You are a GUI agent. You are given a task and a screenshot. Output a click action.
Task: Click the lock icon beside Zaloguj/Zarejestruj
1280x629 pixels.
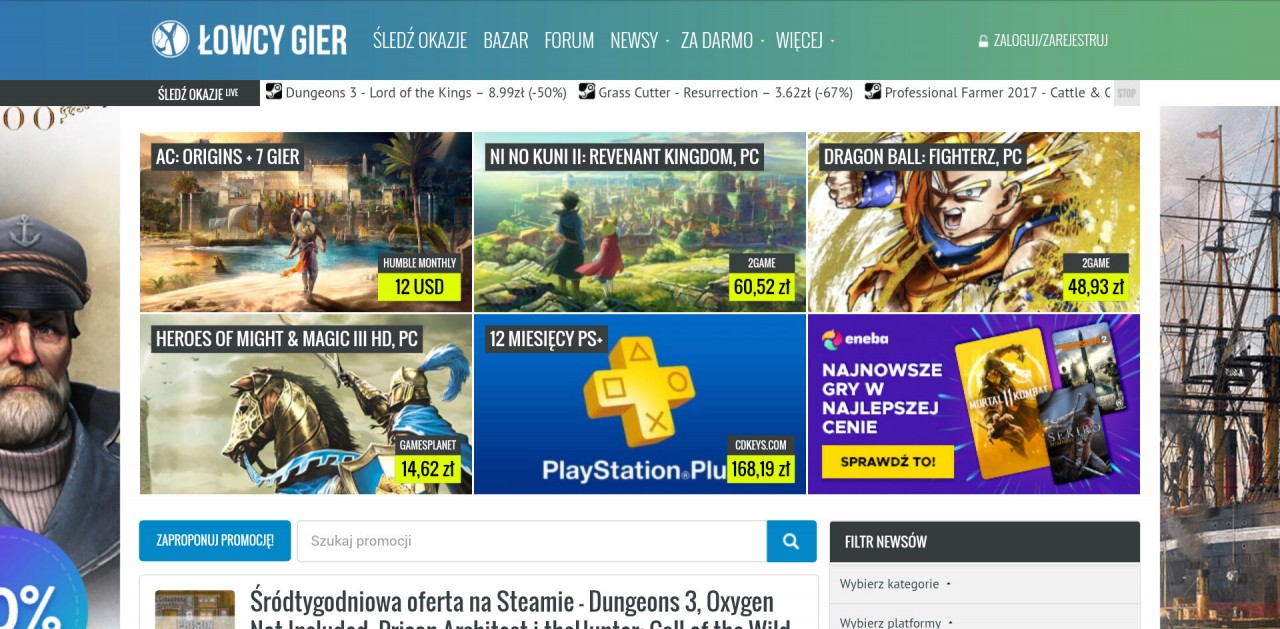tap(983, 41)
